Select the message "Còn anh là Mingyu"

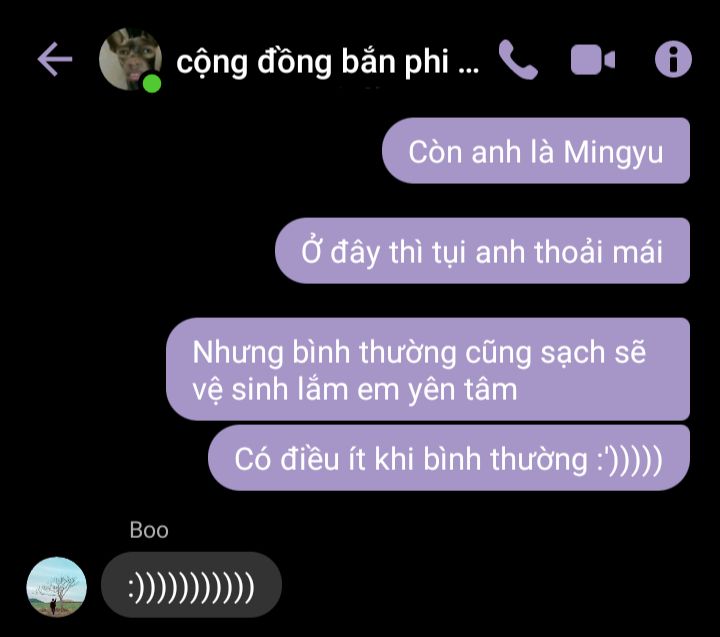click(536, 151)
